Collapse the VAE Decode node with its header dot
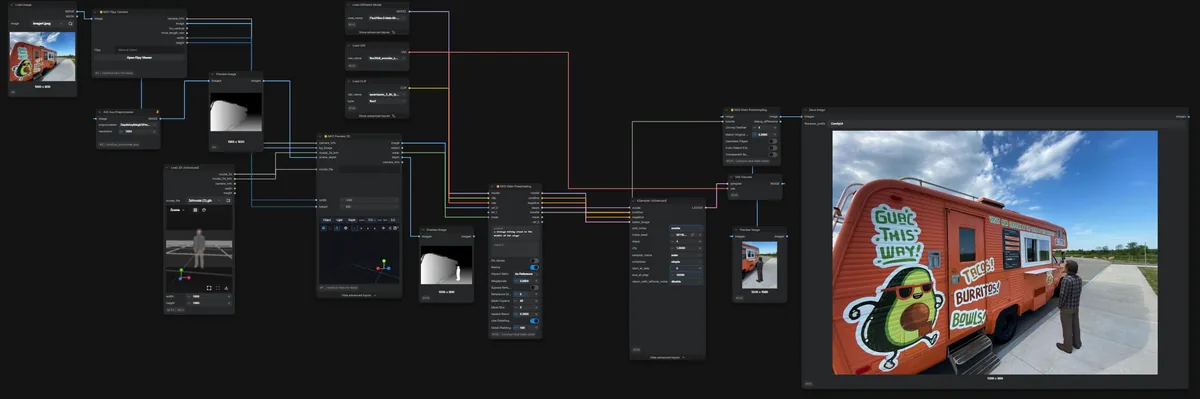Viewport: 1200px width, 399px height. coord(731,177)
